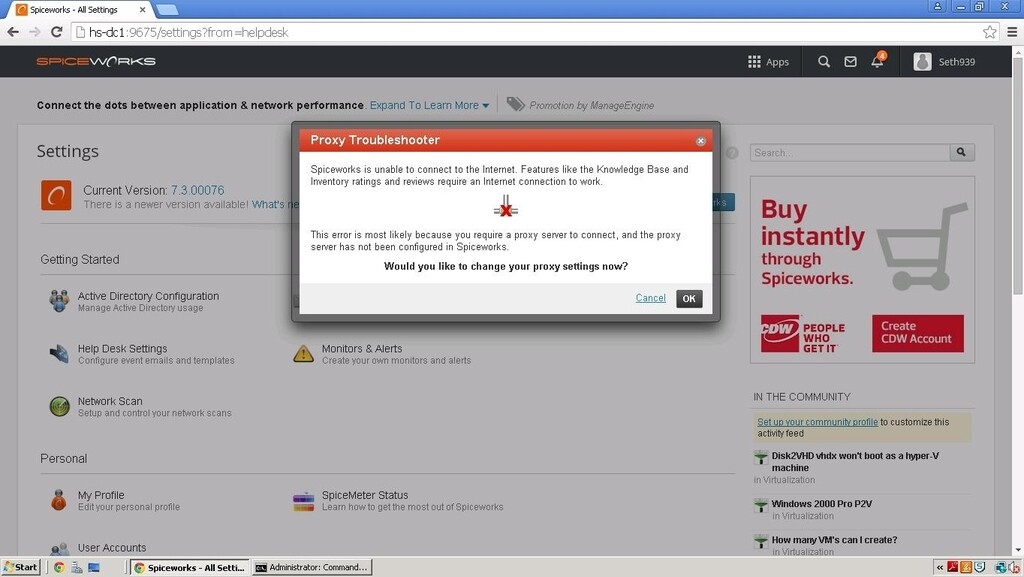
Task: Click the CDW logo in the ad
Action: [780, 333]
